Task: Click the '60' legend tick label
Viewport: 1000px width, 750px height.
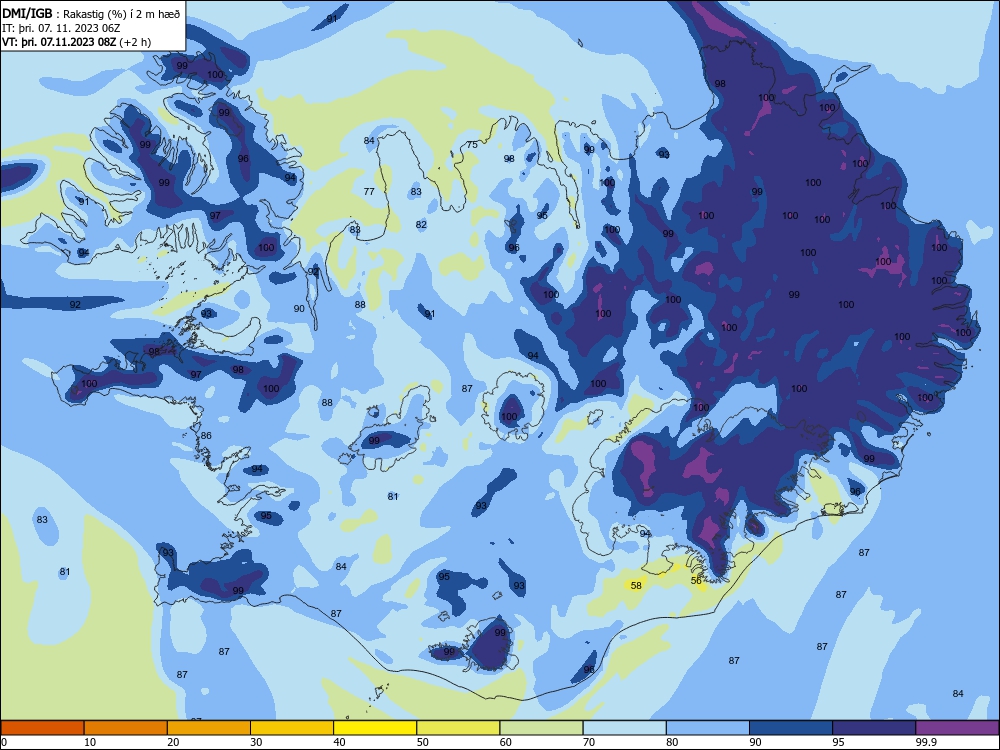Action: point(506,742)
